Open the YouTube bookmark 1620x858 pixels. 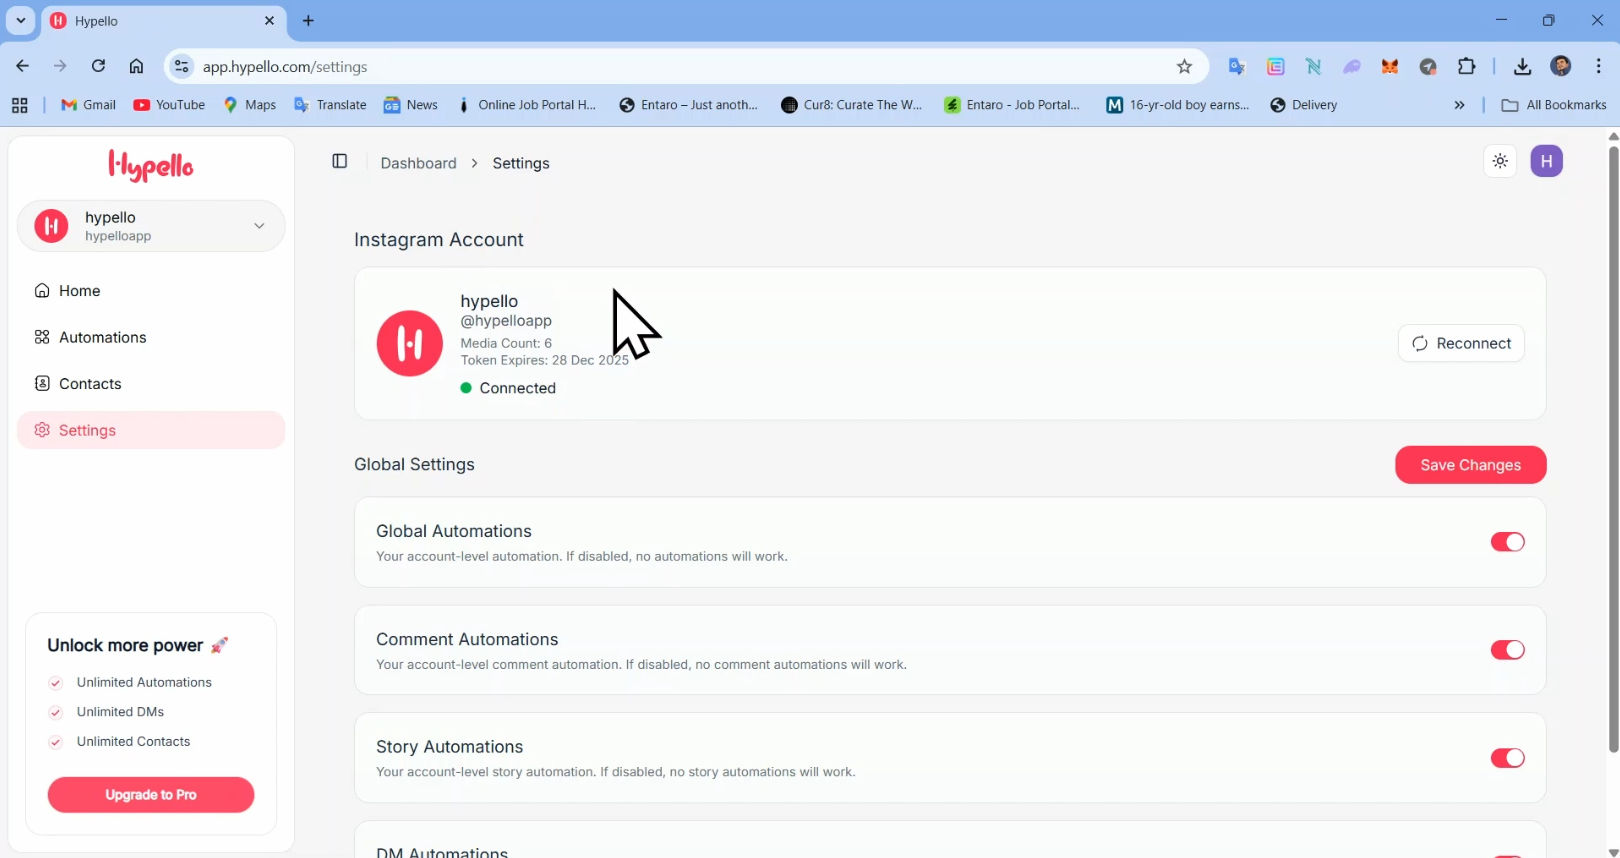coord(169,105)
